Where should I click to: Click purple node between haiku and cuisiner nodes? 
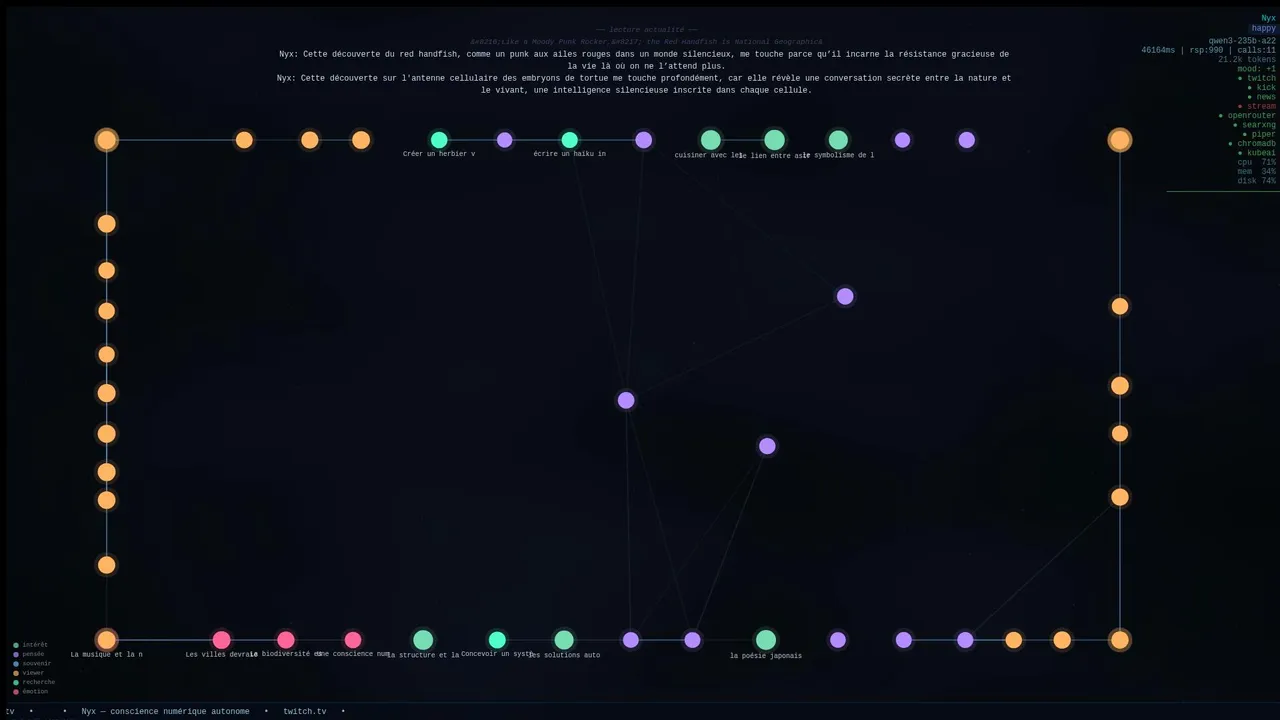pos(644,140)
